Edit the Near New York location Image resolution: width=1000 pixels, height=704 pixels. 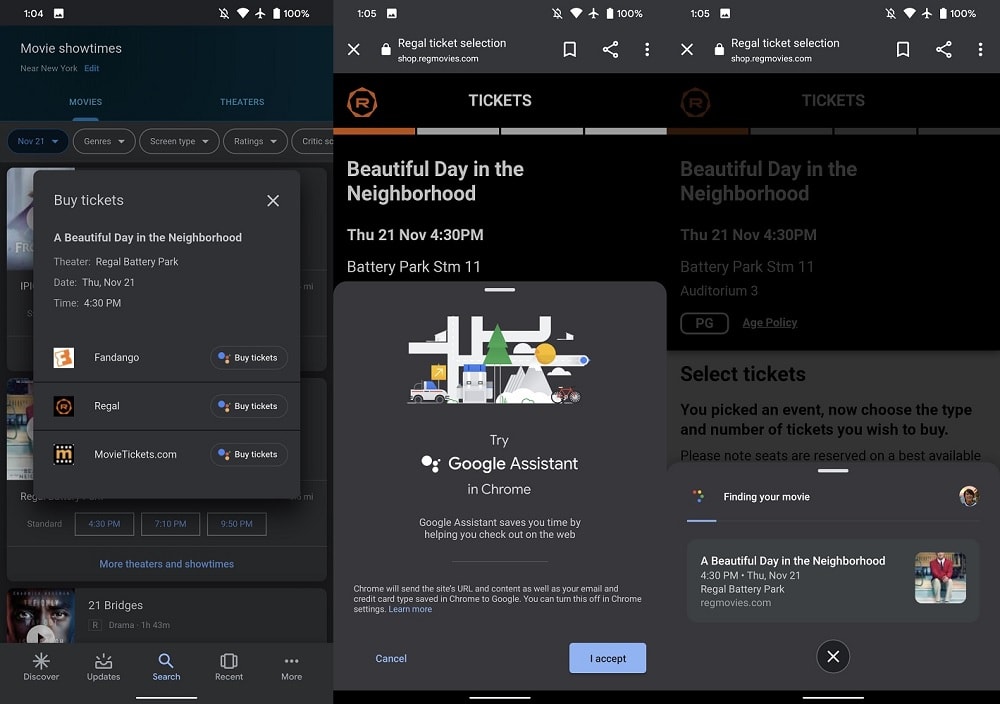coord(92,68)
